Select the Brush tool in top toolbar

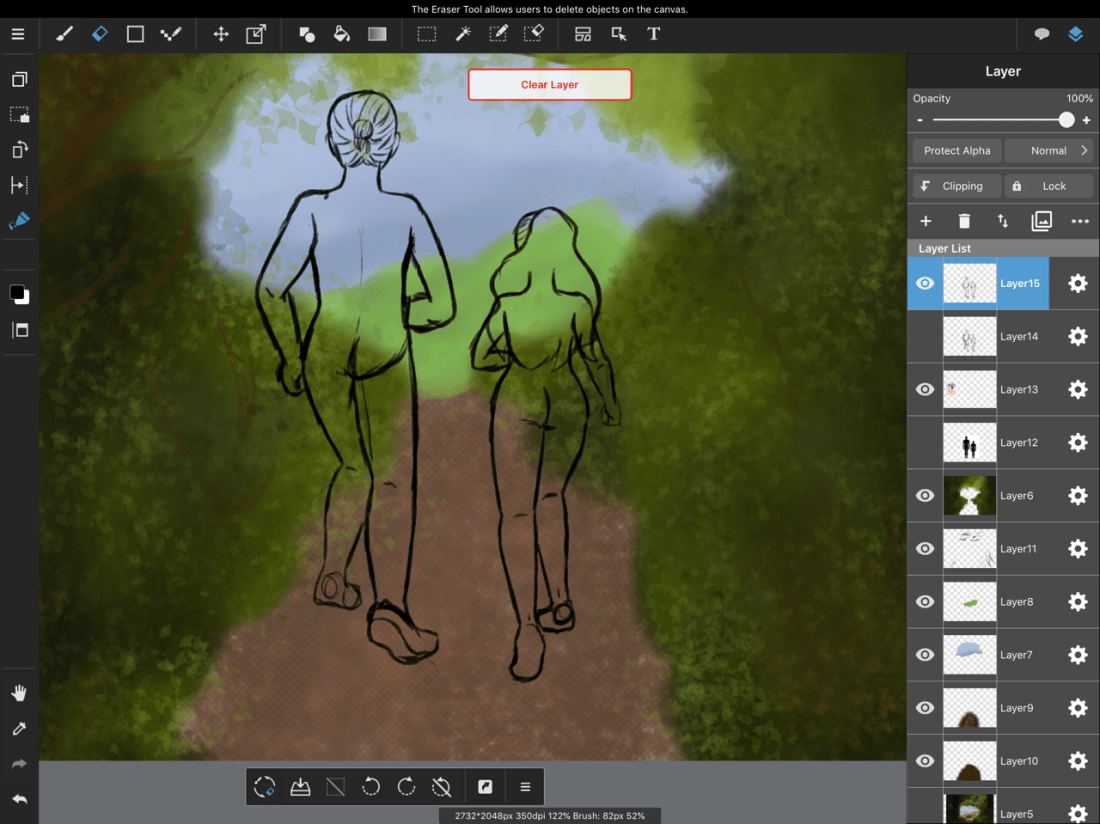[x=64, y=34]
